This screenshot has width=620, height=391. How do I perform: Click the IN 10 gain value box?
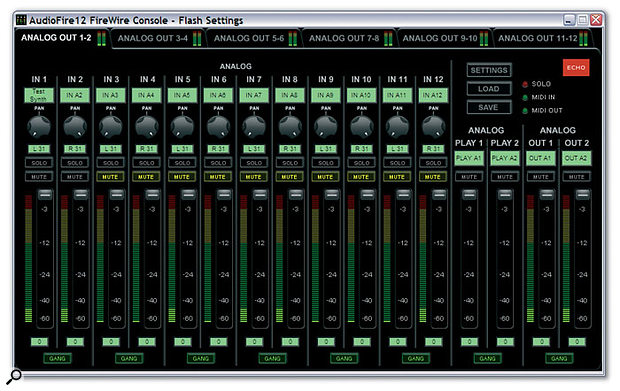362,342
